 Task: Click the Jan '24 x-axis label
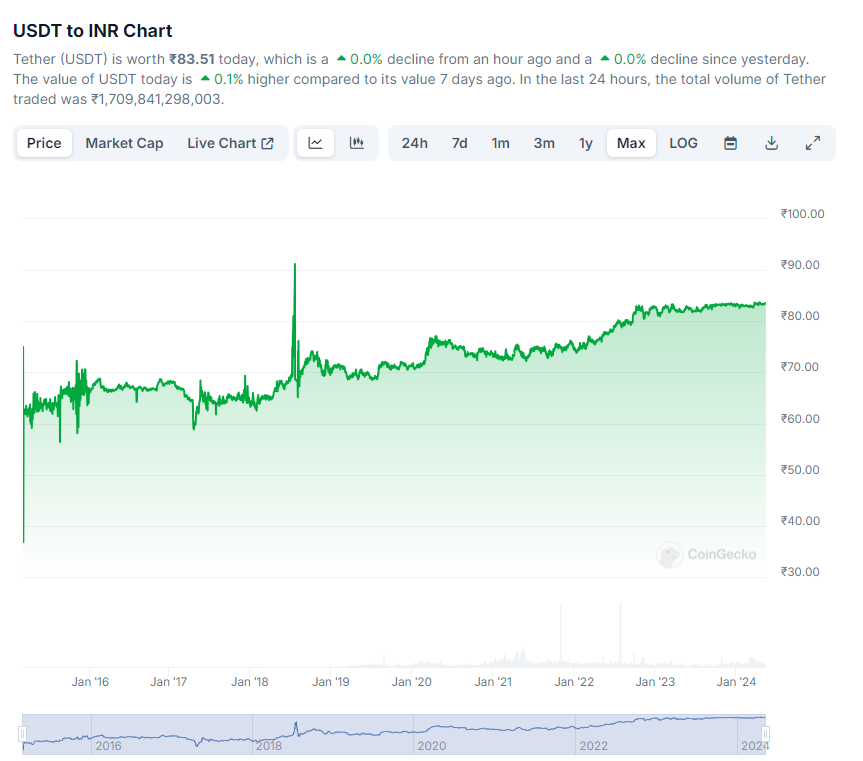736,682
